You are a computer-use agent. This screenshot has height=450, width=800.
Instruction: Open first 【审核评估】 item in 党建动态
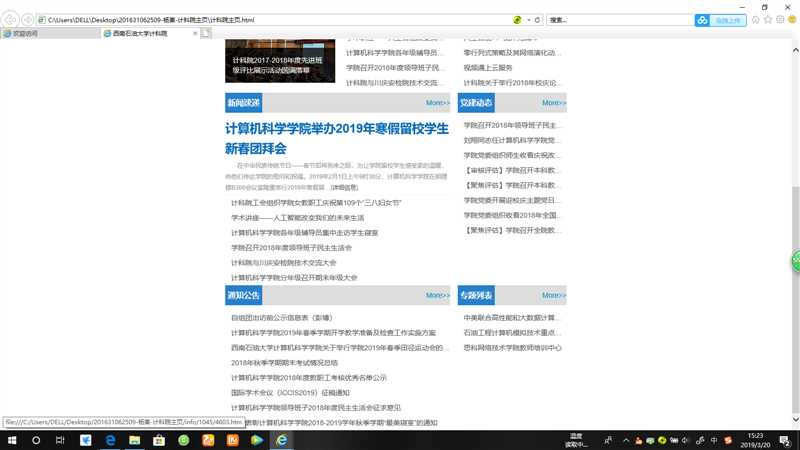[512, 170]
